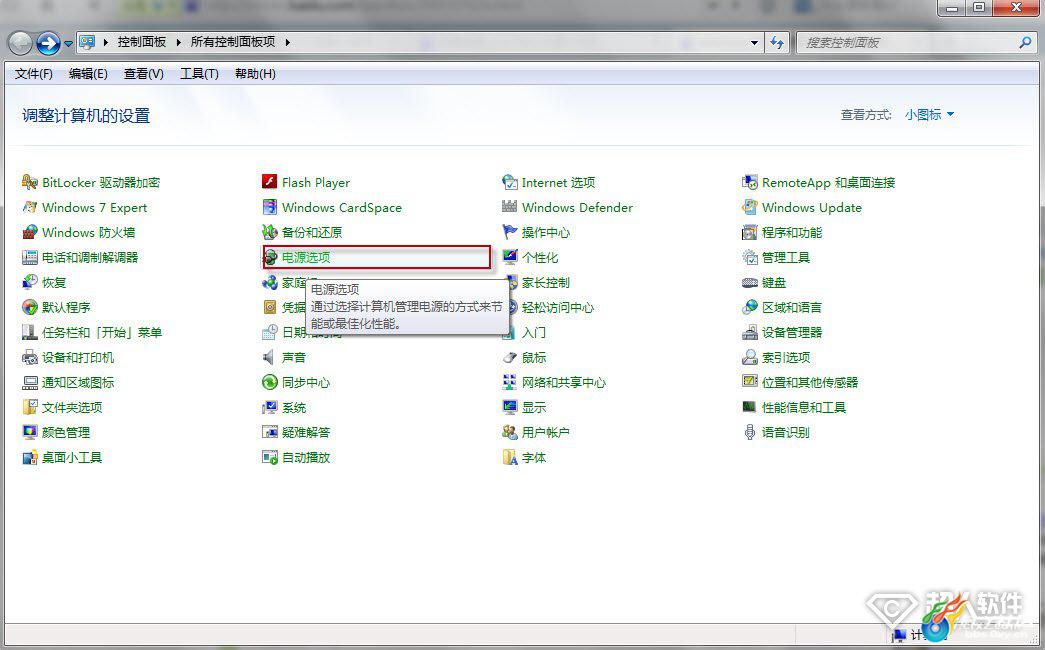1045x650 pixels.
Task: Open the 区域和语言 link
Action: coord(792,307)
